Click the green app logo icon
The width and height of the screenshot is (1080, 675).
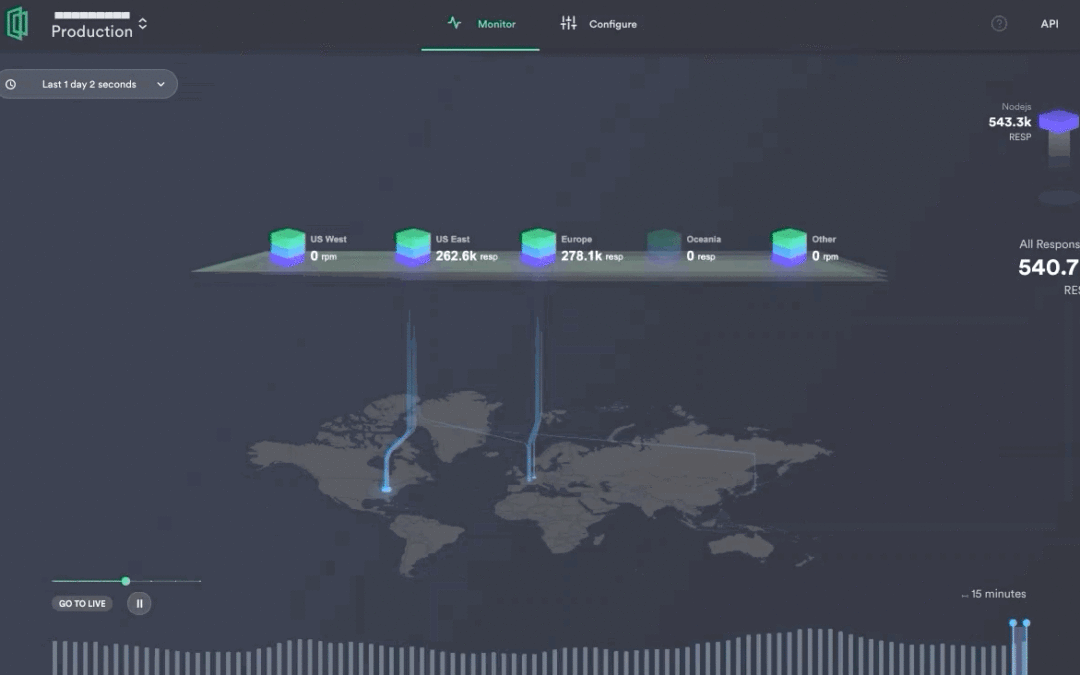tap(17, 23)
